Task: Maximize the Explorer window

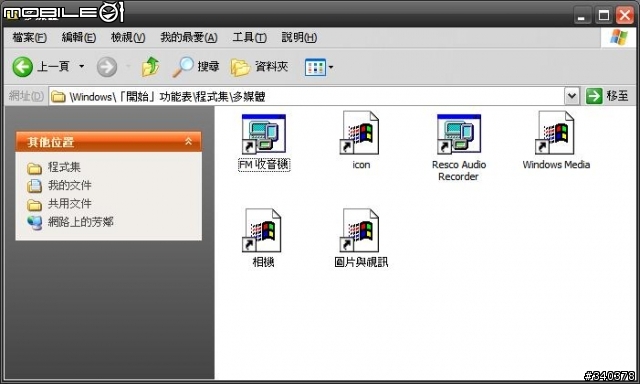Action: [603, 15]
